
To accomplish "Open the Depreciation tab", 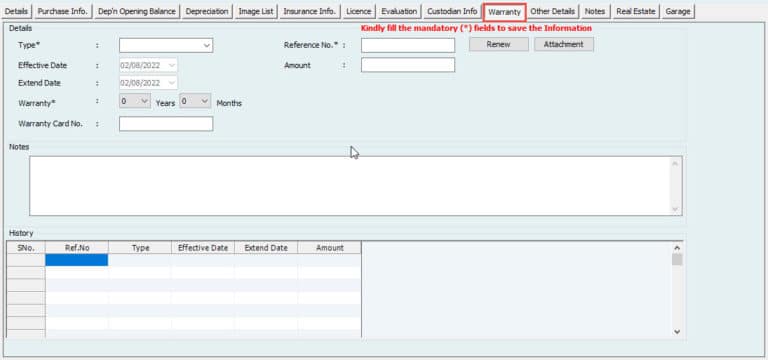I will click(x=207, y=11).
